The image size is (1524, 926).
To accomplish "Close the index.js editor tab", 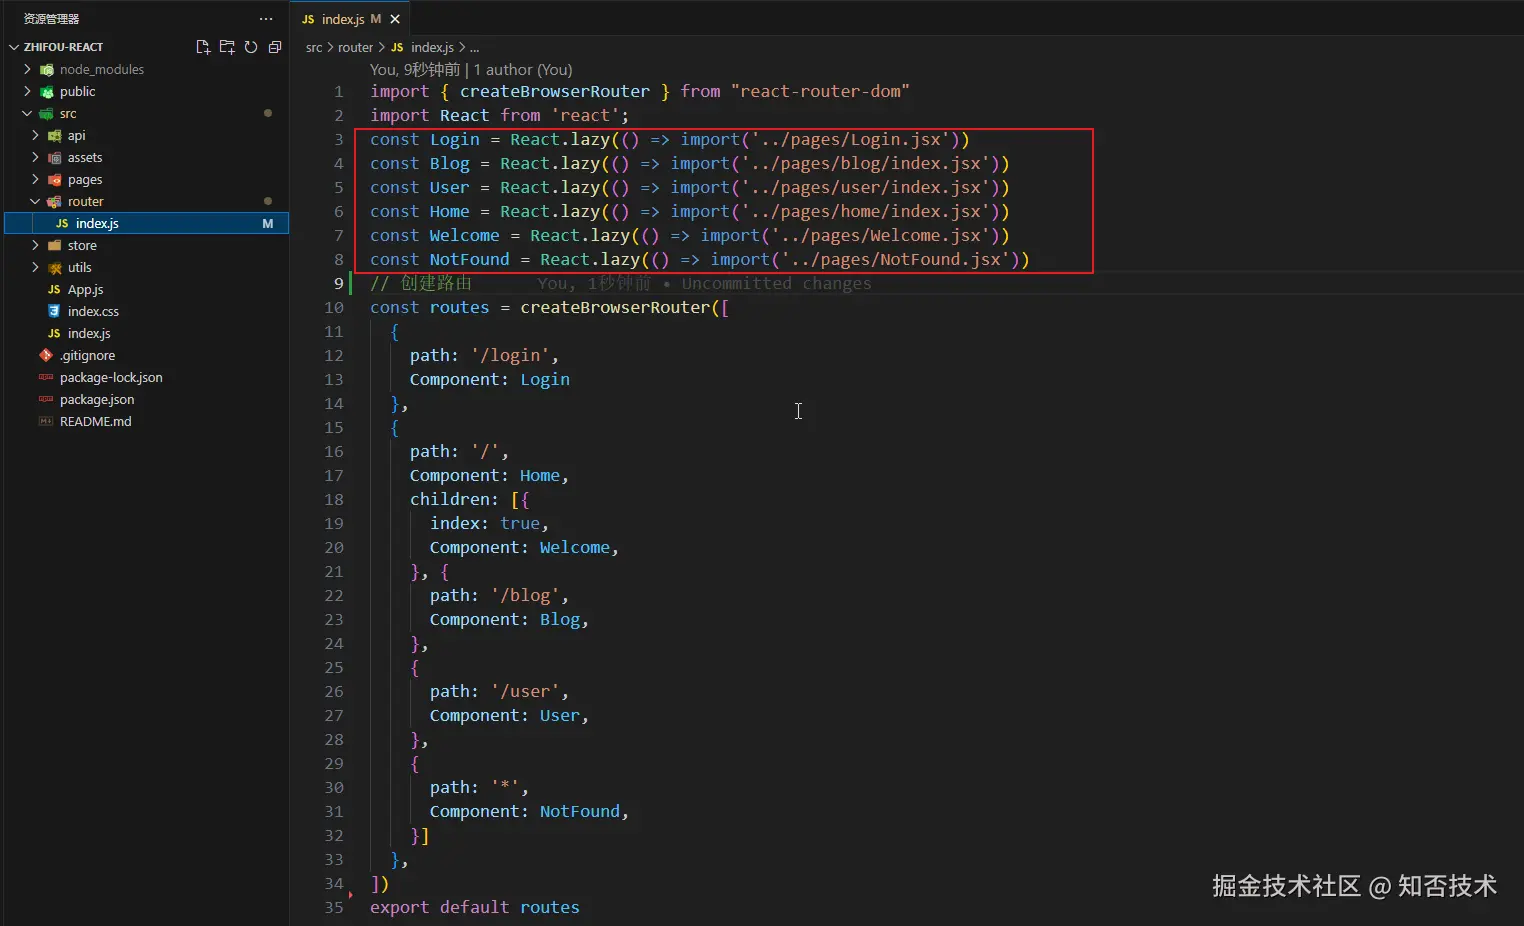I will click(x=395, y=19).
